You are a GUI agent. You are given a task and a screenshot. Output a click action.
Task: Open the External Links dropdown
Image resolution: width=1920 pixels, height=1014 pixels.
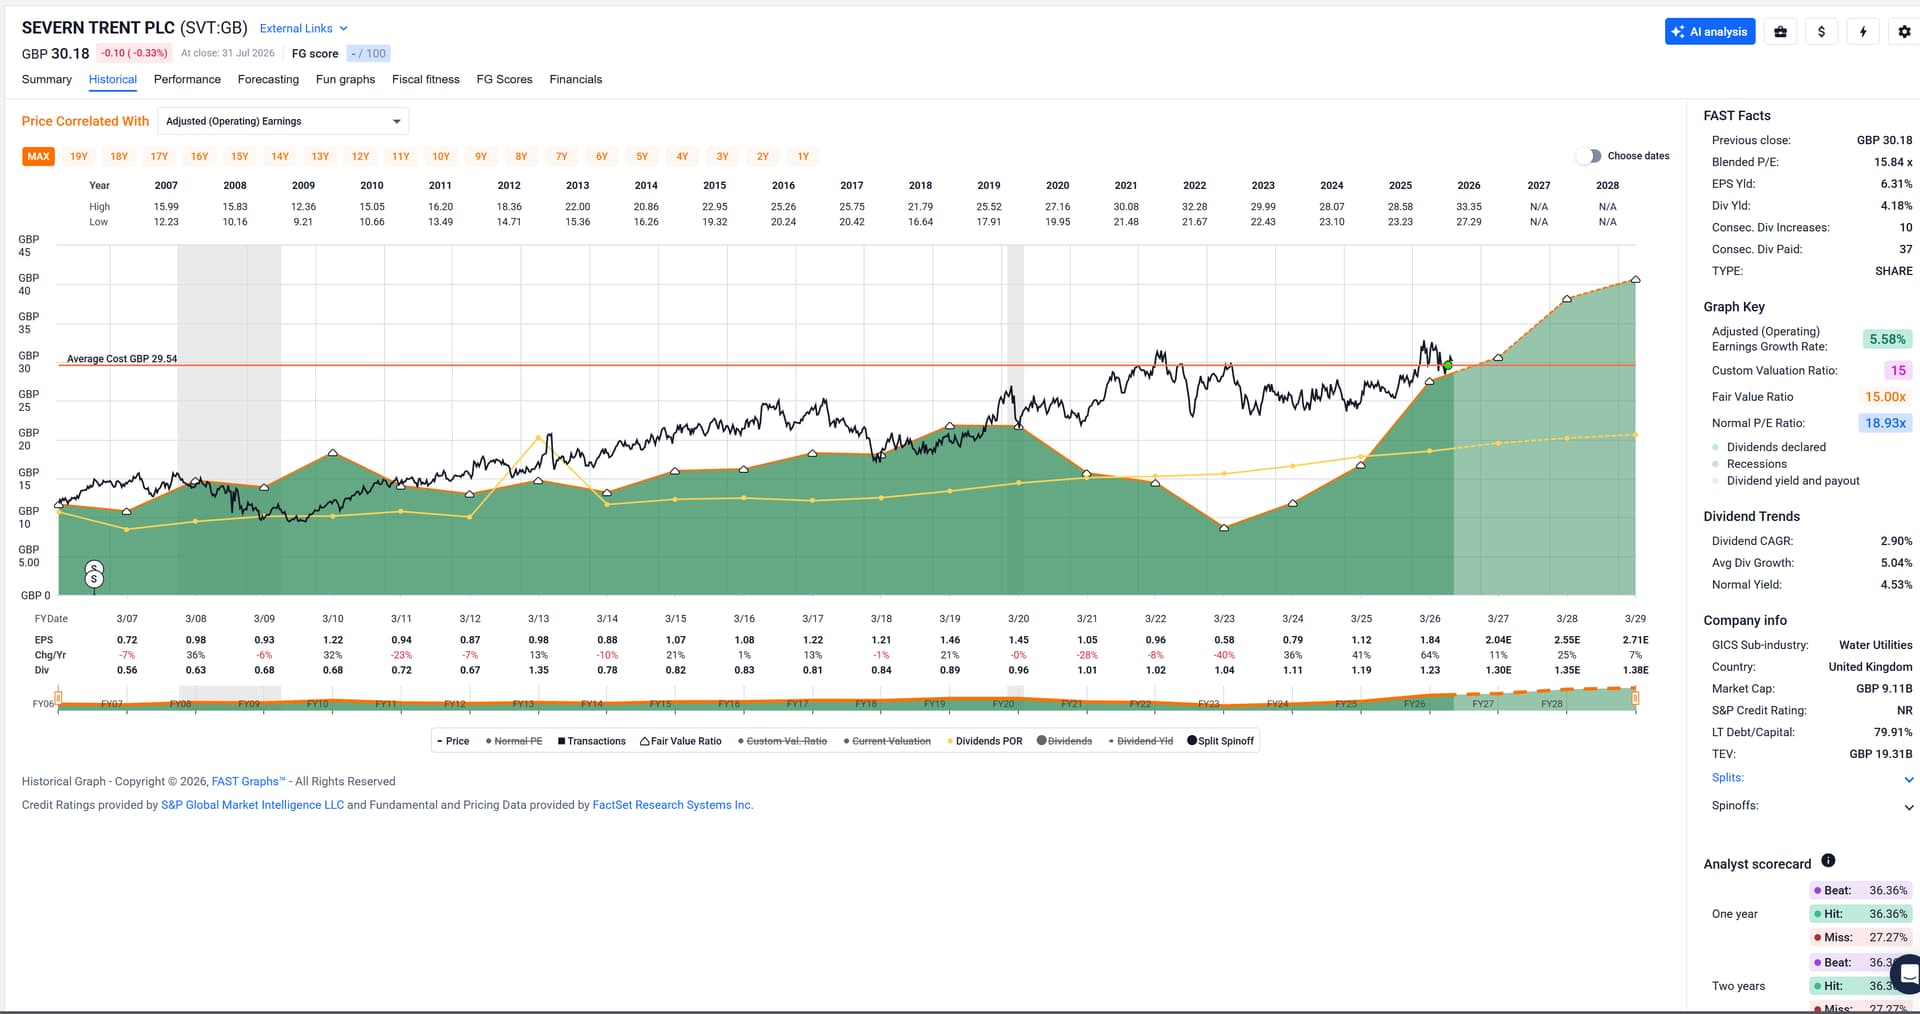[x=304, y=28]
